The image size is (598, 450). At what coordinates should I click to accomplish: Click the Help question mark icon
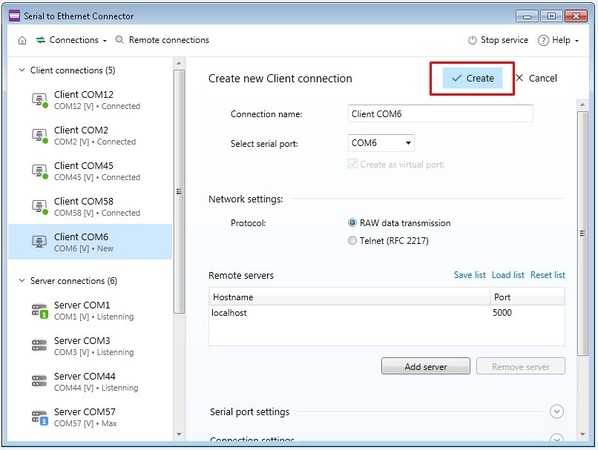point(543,40)
